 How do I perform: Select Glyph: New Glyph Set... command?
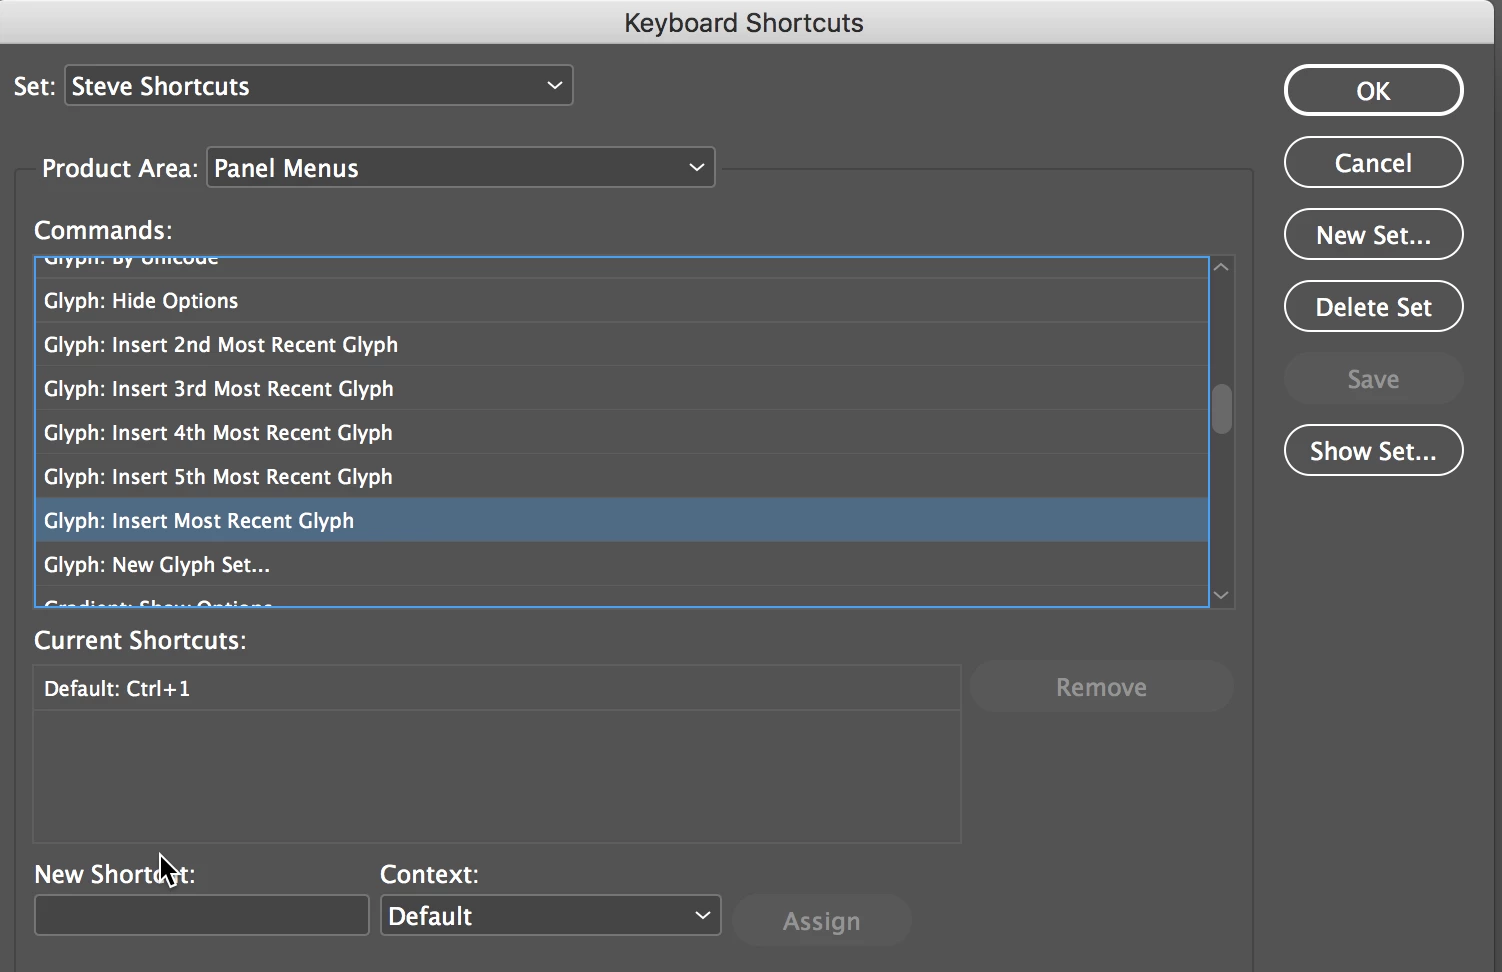point(157,565)
